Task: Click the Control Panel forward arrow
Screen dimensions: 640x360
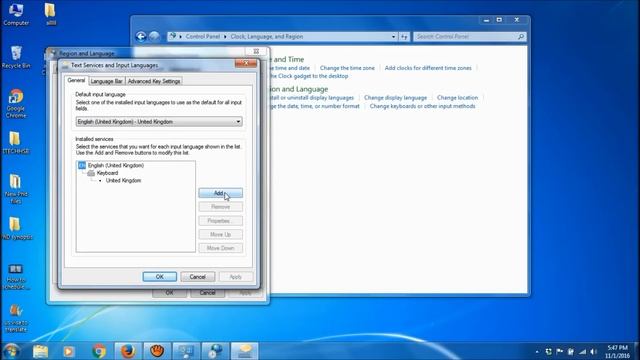Action: tap(154, 37)
